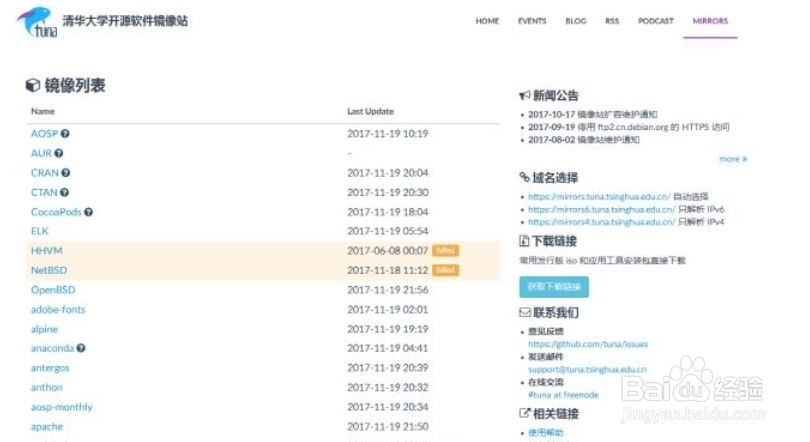
Task: Open the BLOG navigation item
Action: click(x=576, y=21)
